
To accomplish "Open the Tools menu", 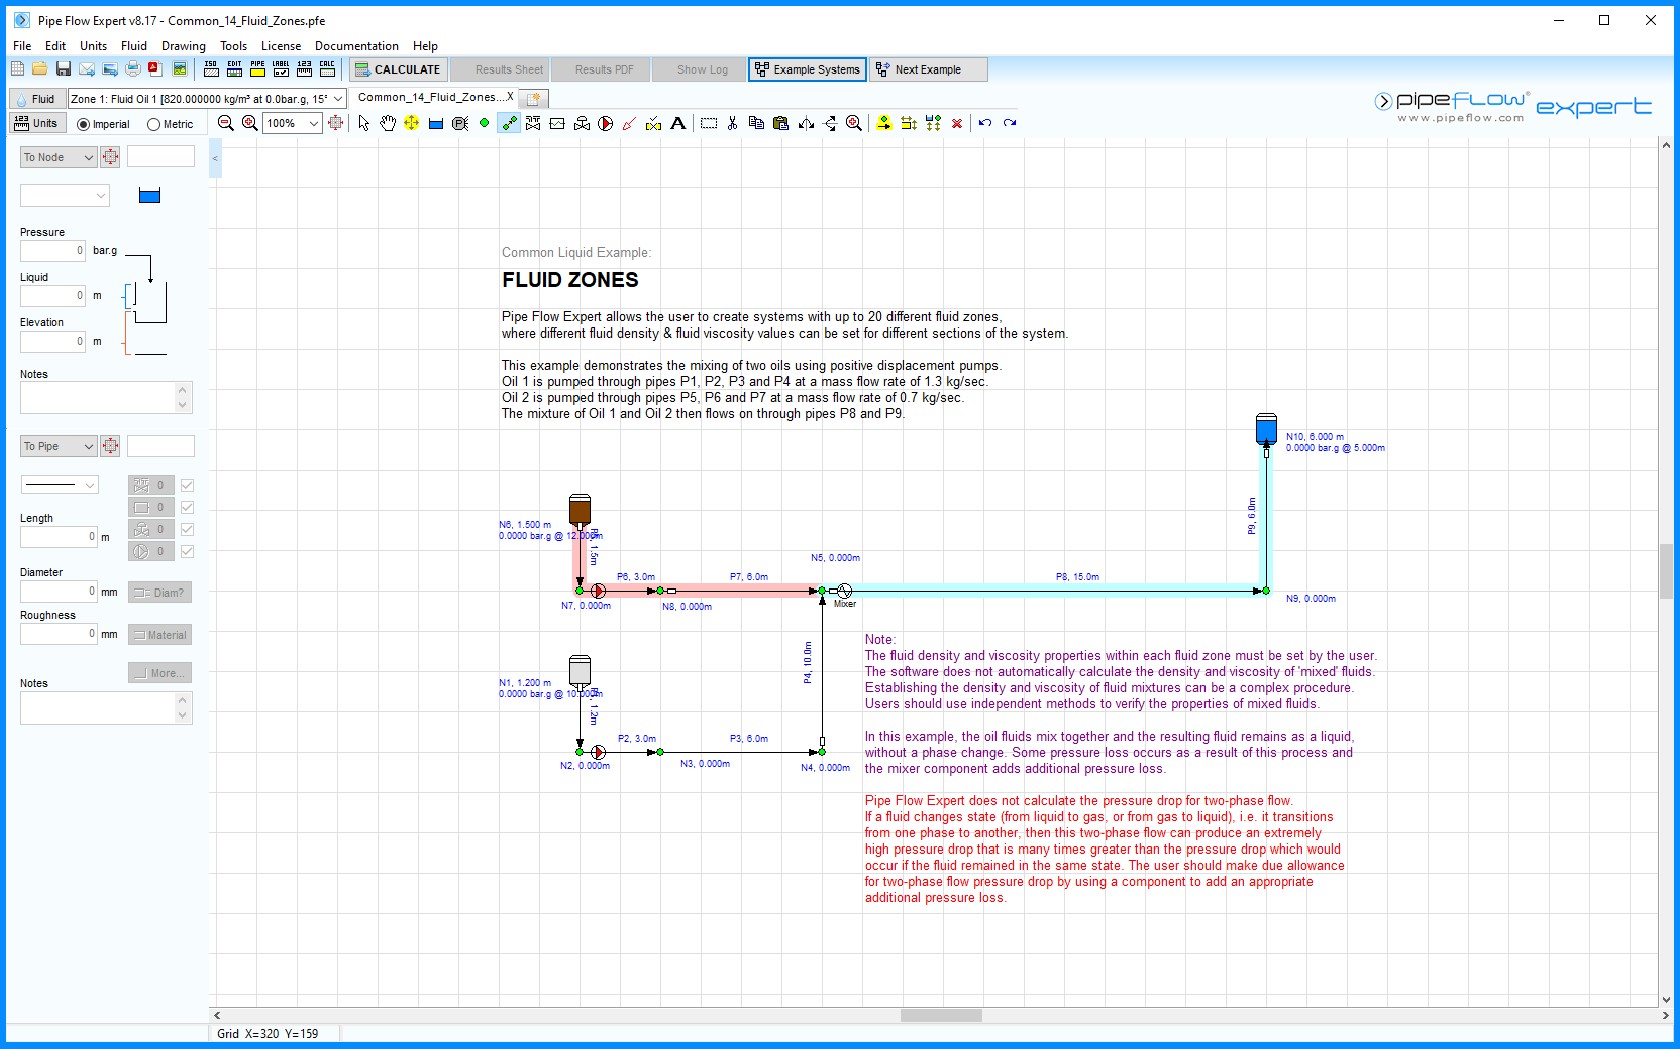I will 233,45.
